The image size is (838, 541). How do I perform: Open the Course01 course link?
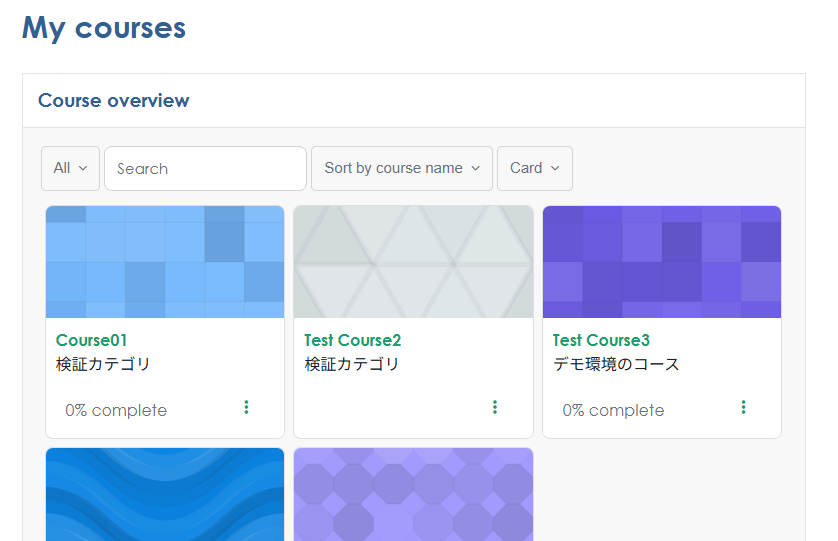pyautogui.click(x=92, y=340)
